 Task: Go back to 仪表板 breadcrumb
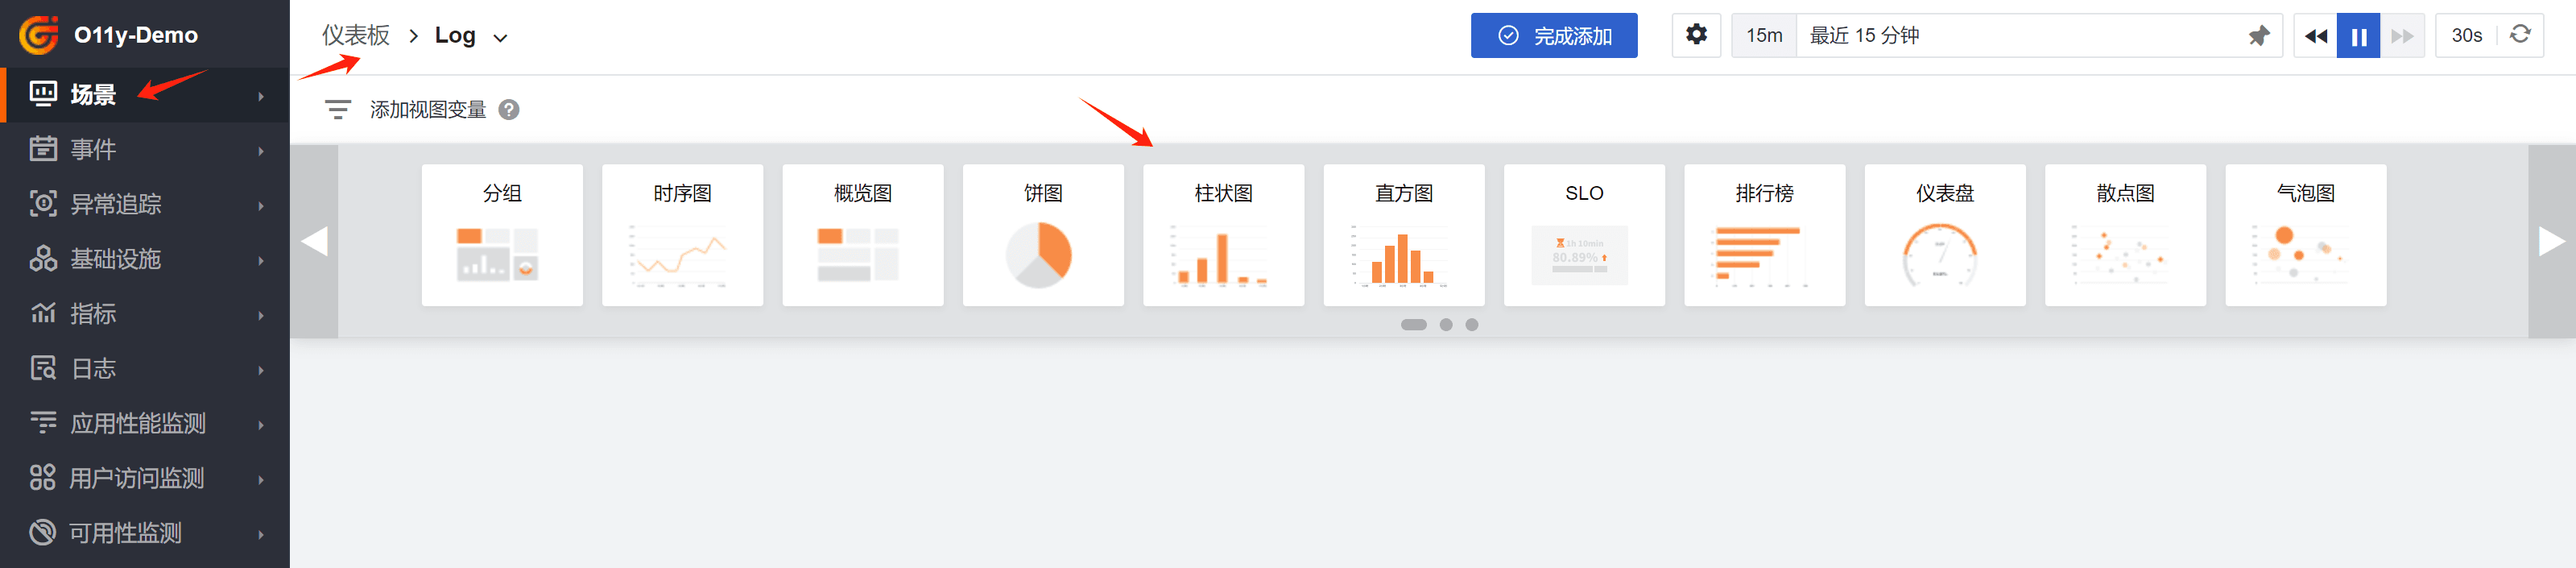tap(355, 36)
